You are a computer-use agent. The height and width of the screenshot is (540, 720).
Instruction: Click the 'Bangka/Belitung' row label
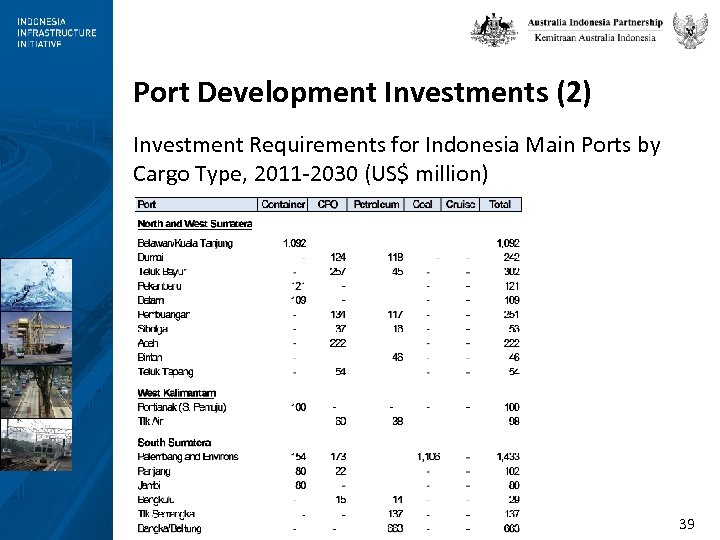(169, 528)
